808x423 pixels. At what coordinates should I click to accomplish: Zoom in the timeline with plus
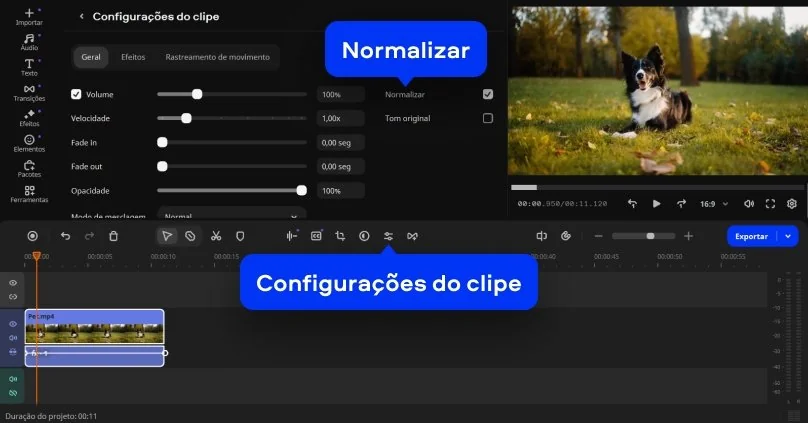pyautogui.click(x=688, y=236)
